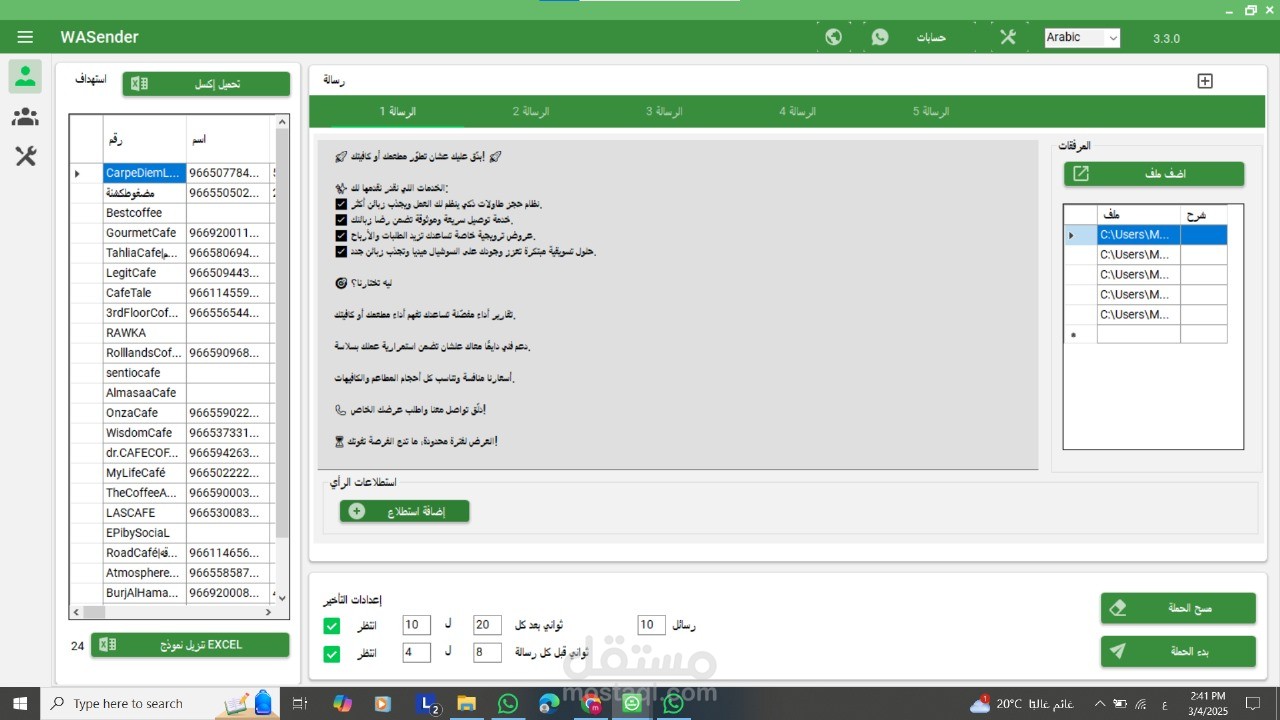This screenshot has height=720, width=1280.
Task: Click the delay field showing 8
Action: (487, 653)
